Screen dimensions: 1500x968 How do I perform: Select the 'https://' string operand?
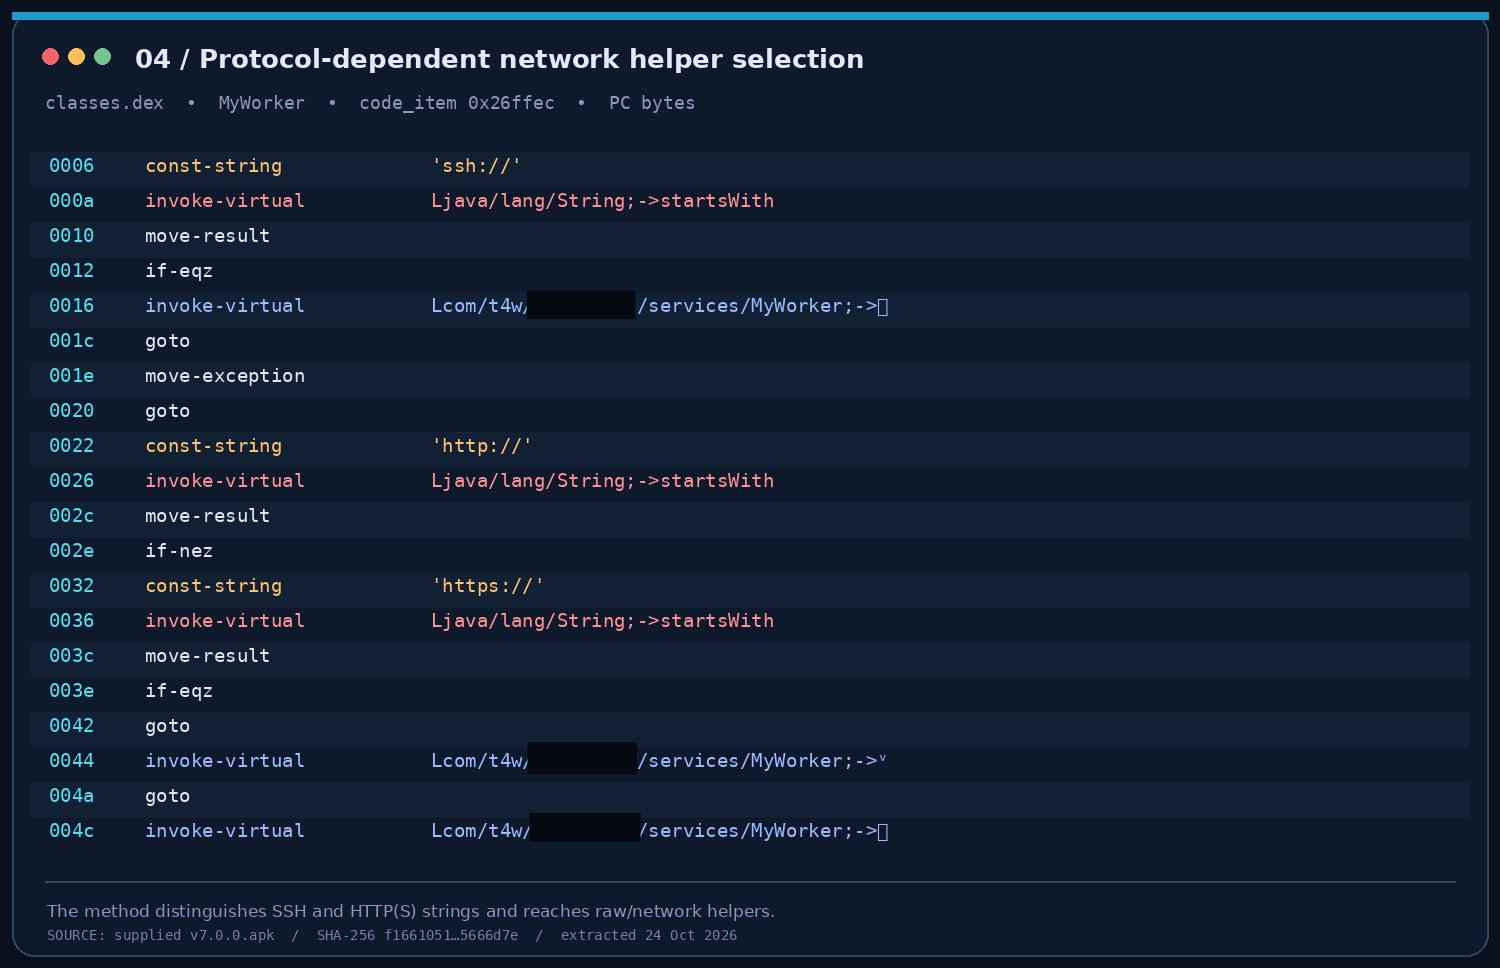coord(488,586)
